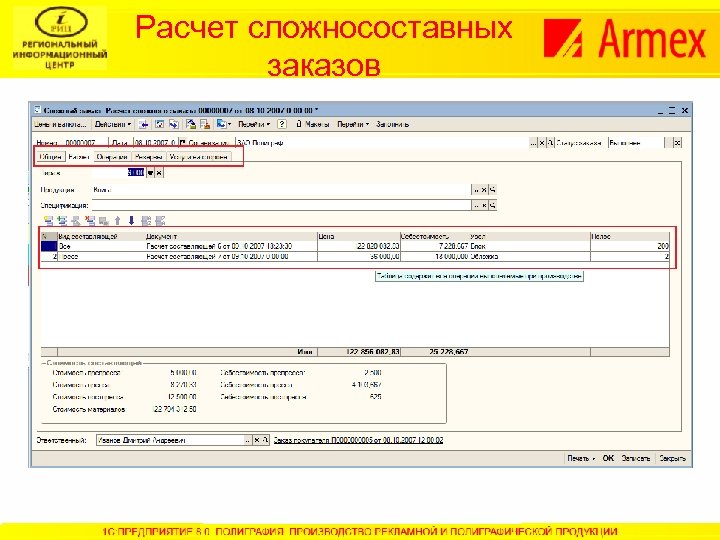Viewport: 720px width, 540px height.
Task: Click the Себестоимость column header
Action: [434, 236]
